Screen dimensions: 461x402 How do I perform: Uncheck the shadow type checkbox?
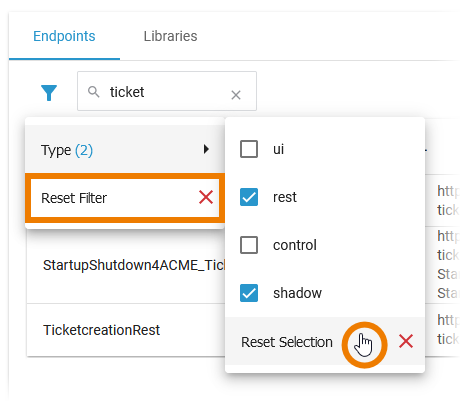tap(249, 293)
